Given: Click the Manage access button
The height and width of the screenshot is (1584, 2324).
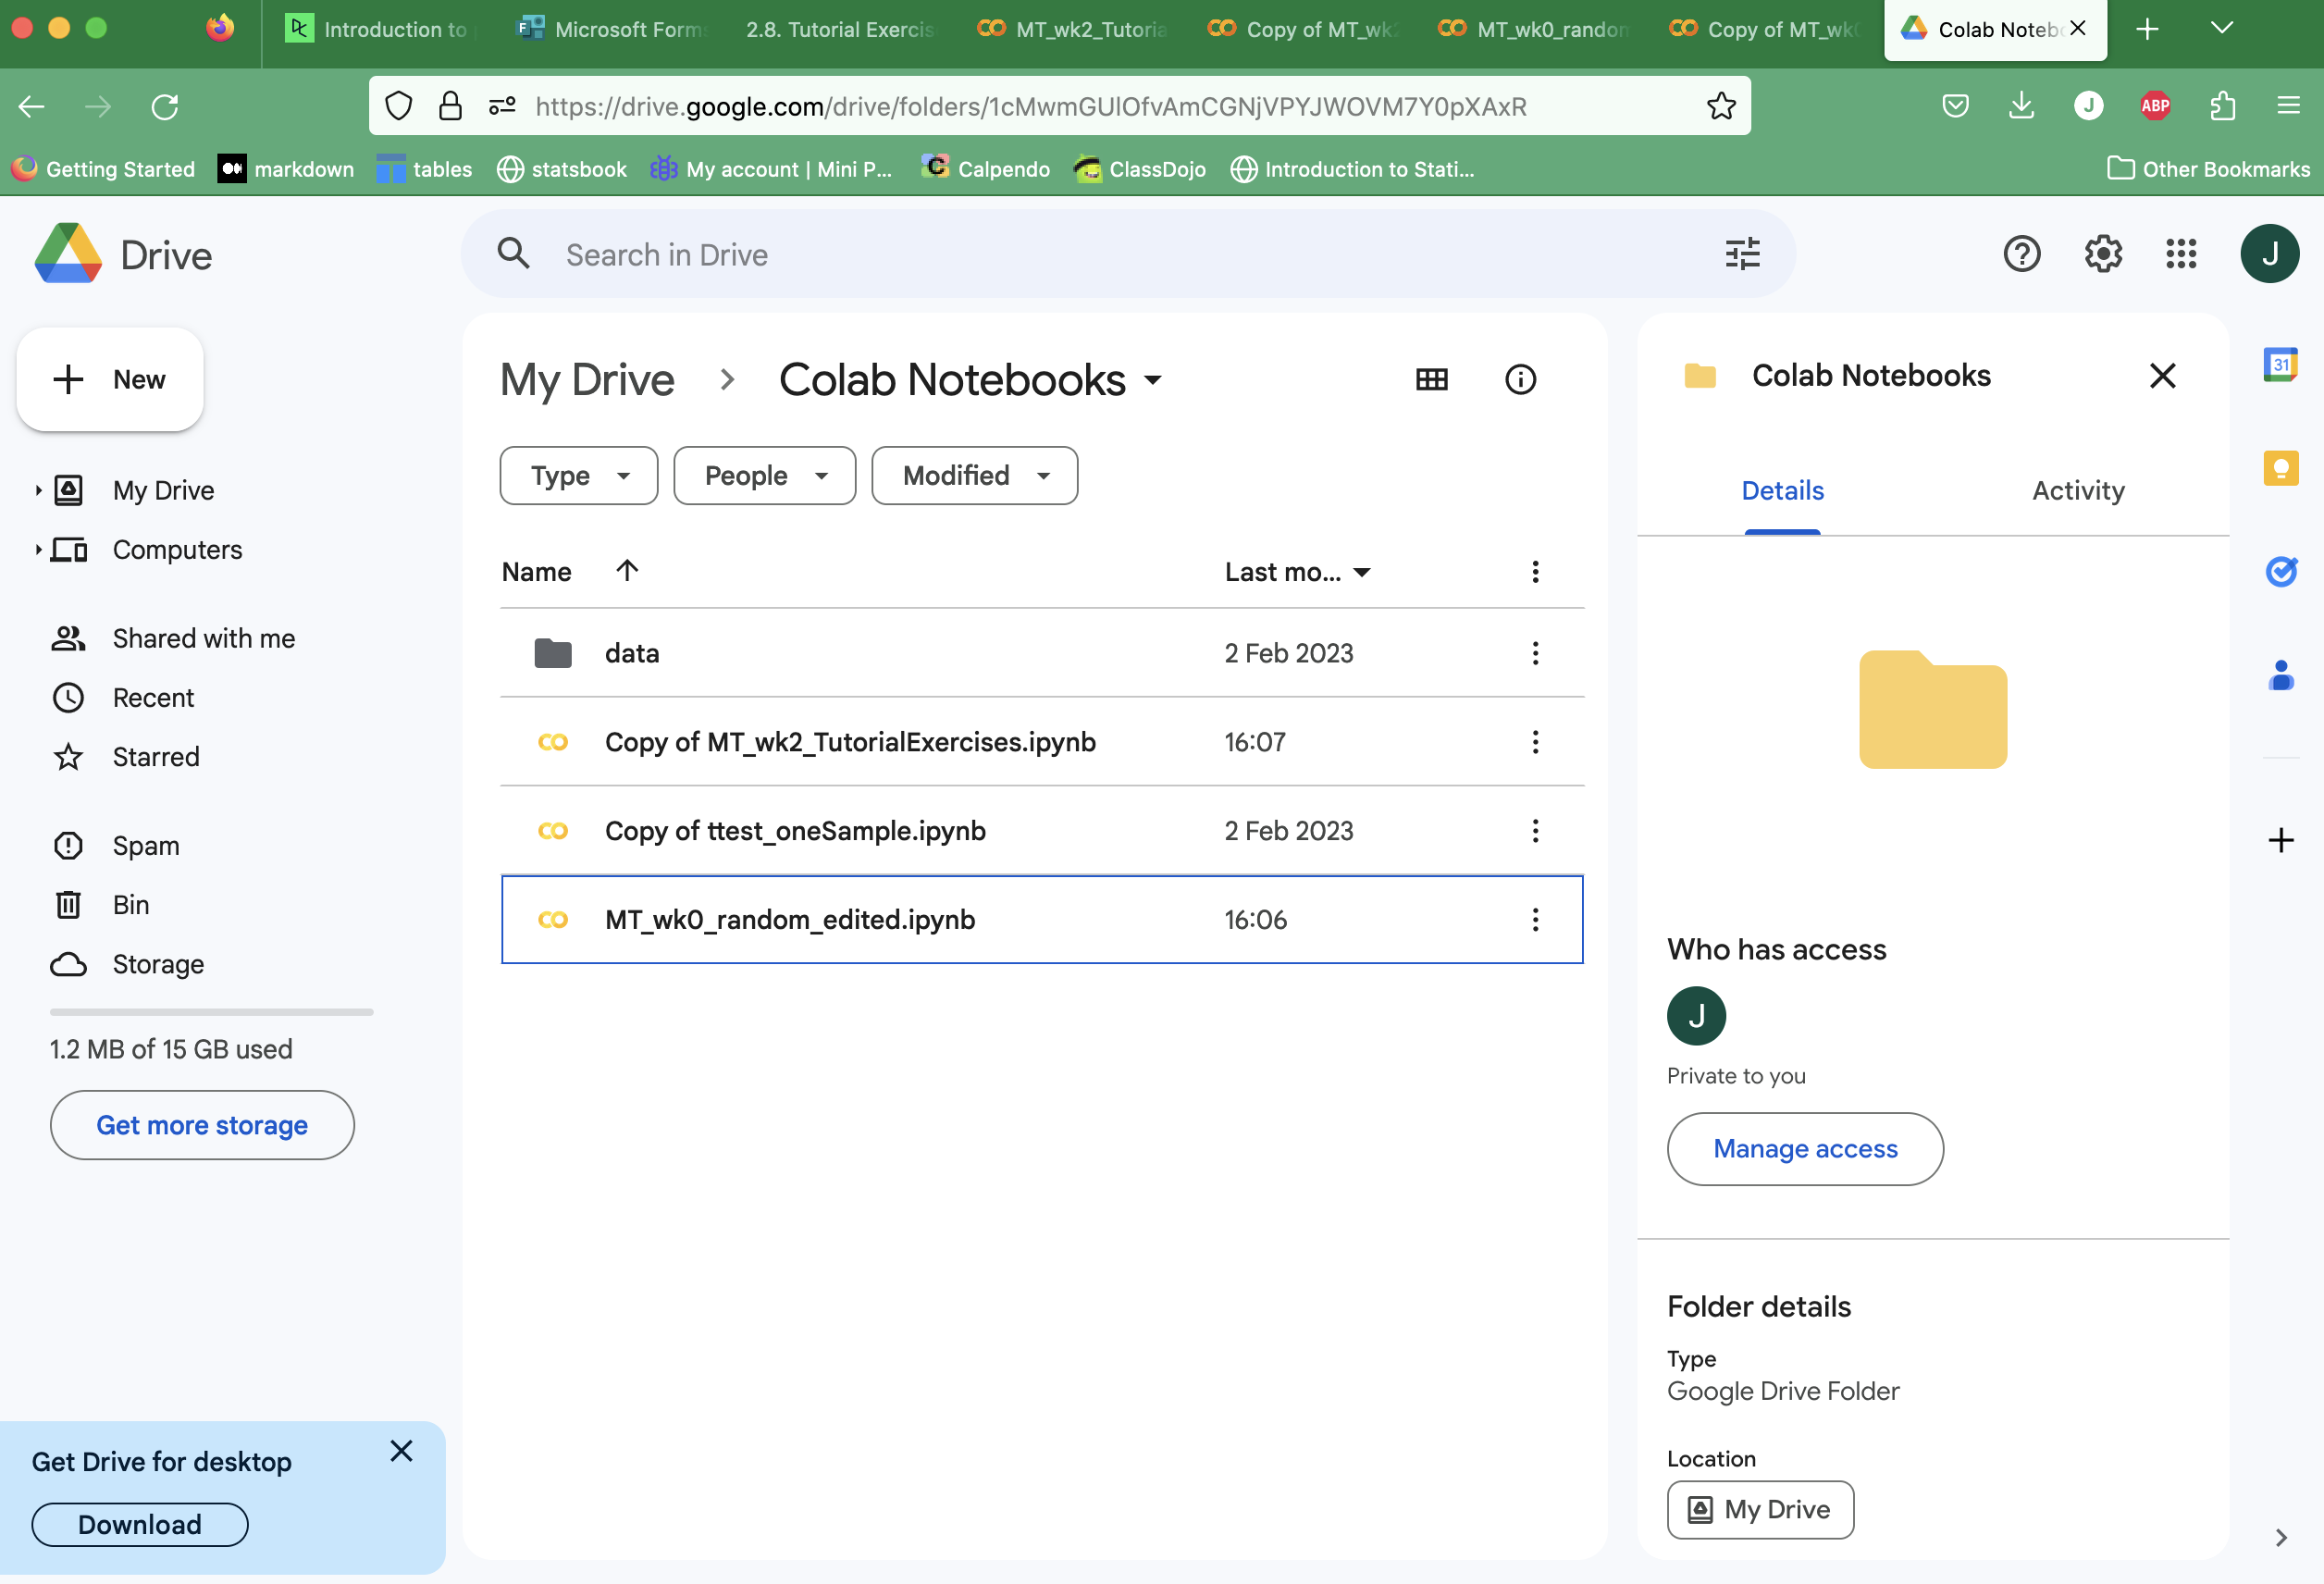Looking at the screenshot, I should tap(1804, 1149).
